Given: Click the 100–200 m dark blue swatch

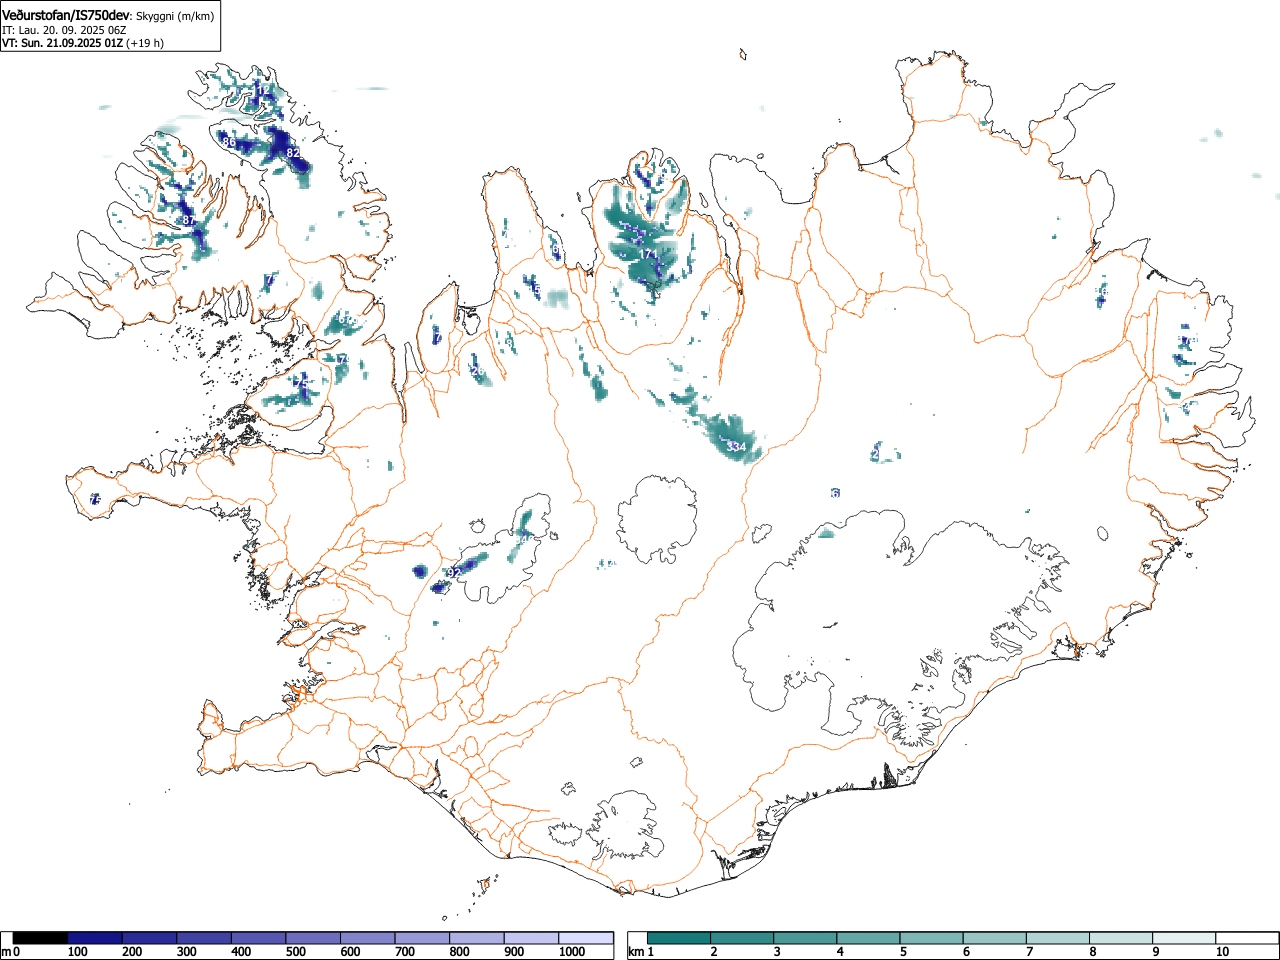Looking at the screenshot, I should coord(95,938).
